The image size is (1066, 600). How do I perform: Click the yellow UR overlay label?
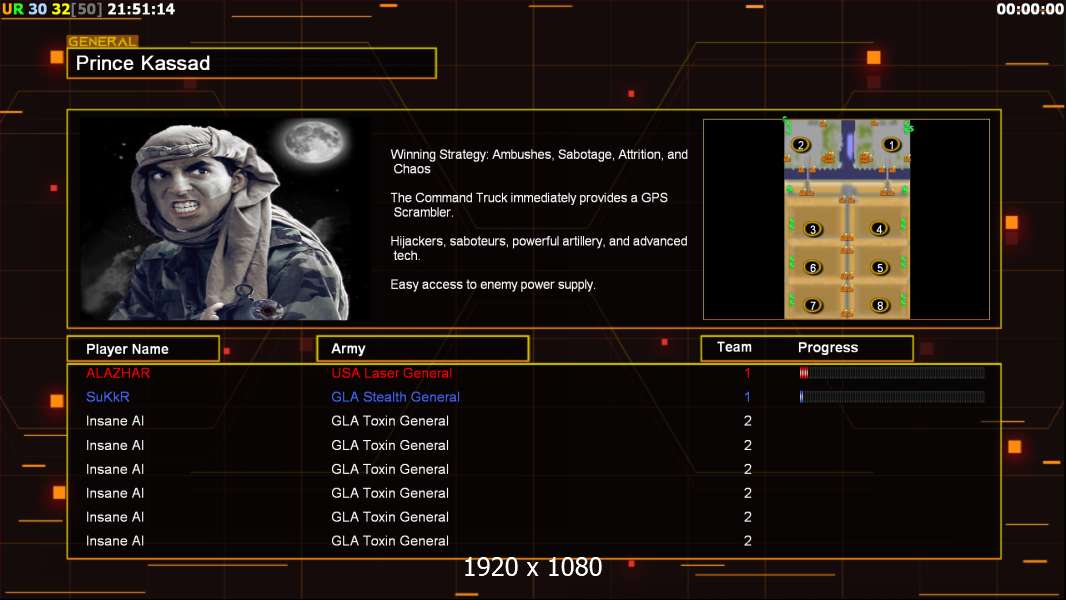[x=13, y=9]
